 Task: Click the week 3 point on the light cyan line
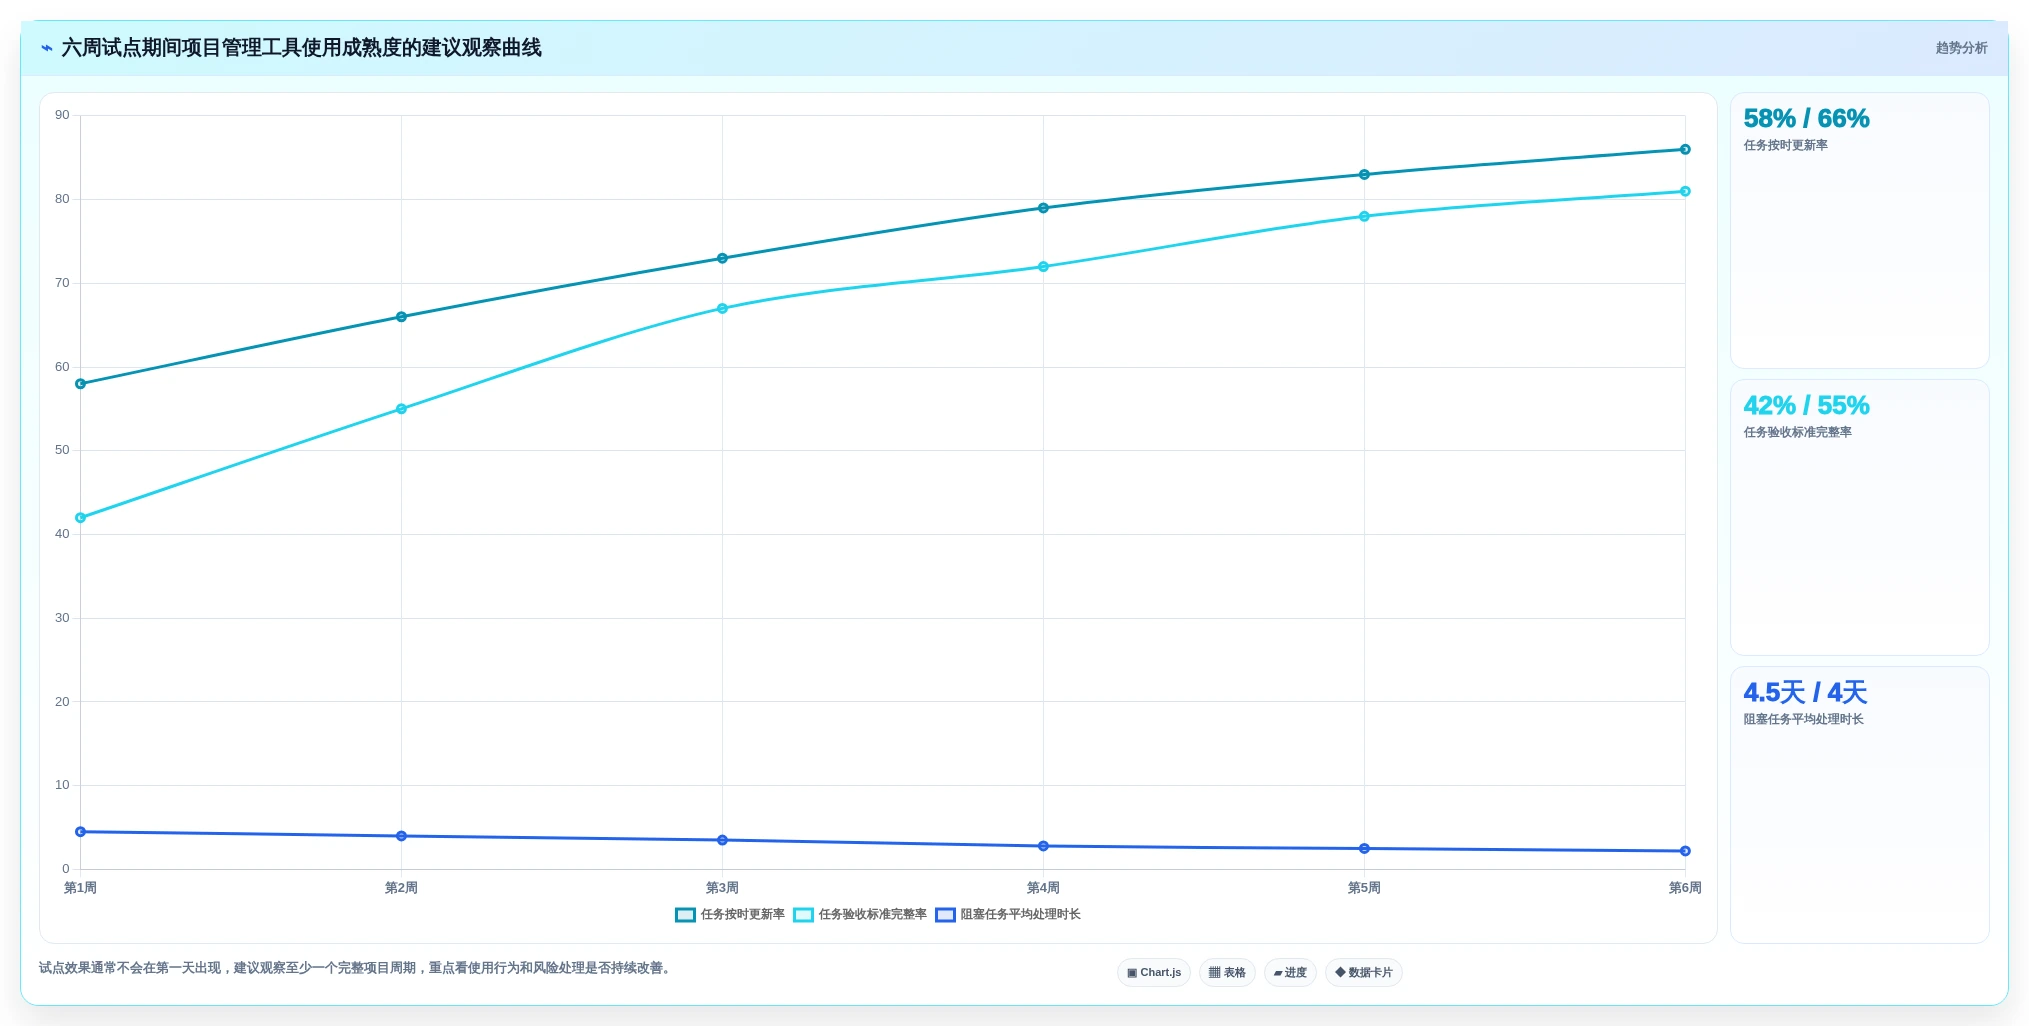(722, 309)
